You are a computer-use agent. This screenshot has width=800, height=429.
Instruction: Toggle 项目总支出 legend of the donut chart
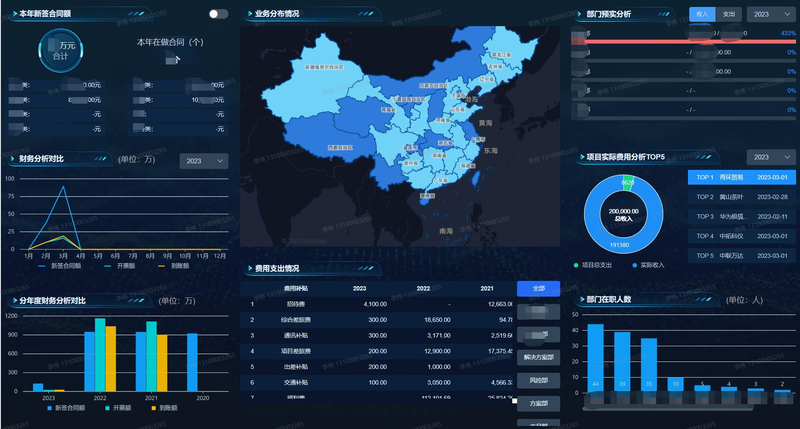593,265
